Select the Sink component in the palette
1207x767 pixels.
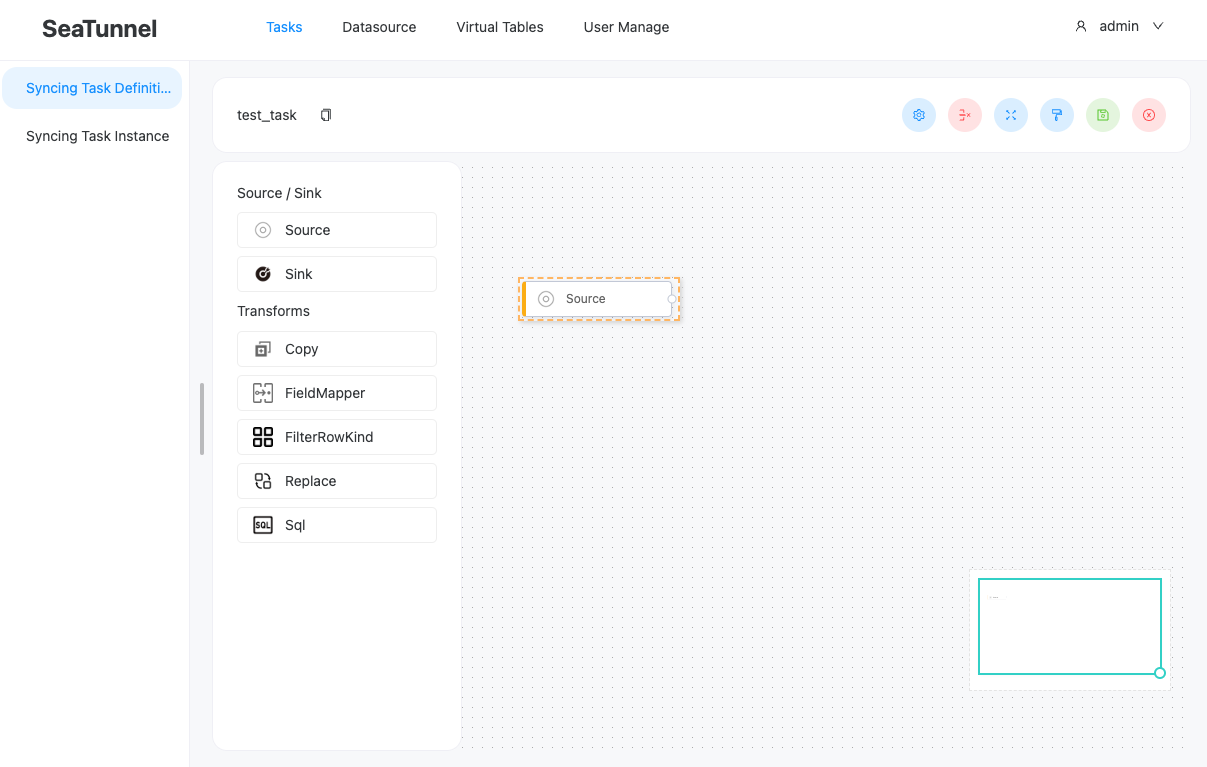click(337, 274)
